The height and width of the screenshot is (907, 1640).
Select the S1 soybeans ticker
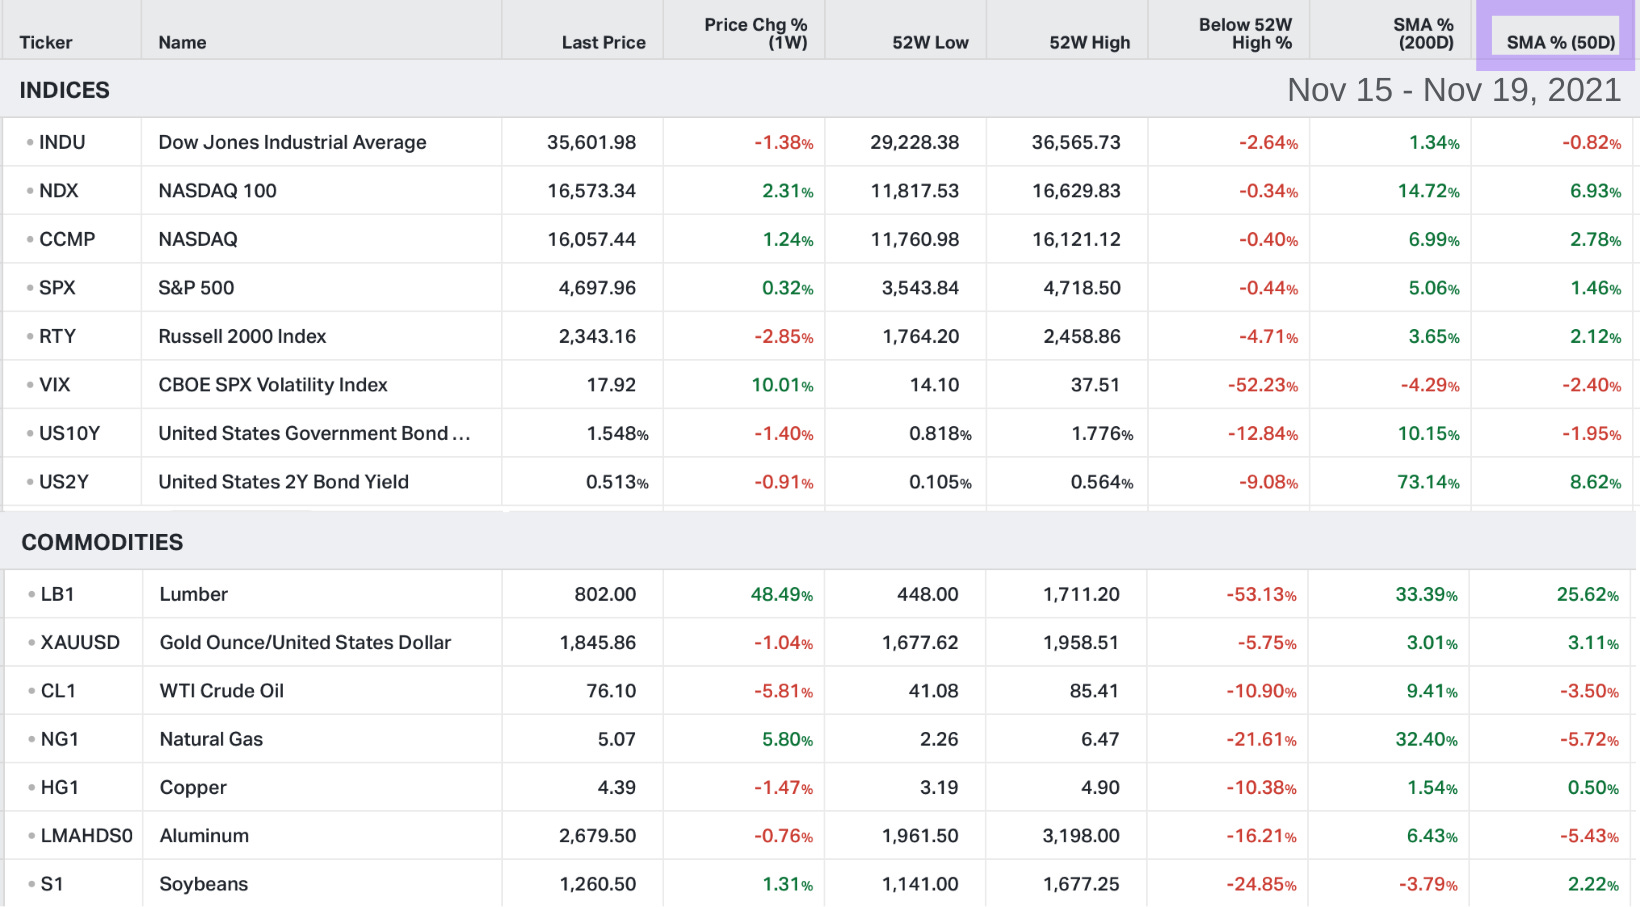(x=52, y=884)
